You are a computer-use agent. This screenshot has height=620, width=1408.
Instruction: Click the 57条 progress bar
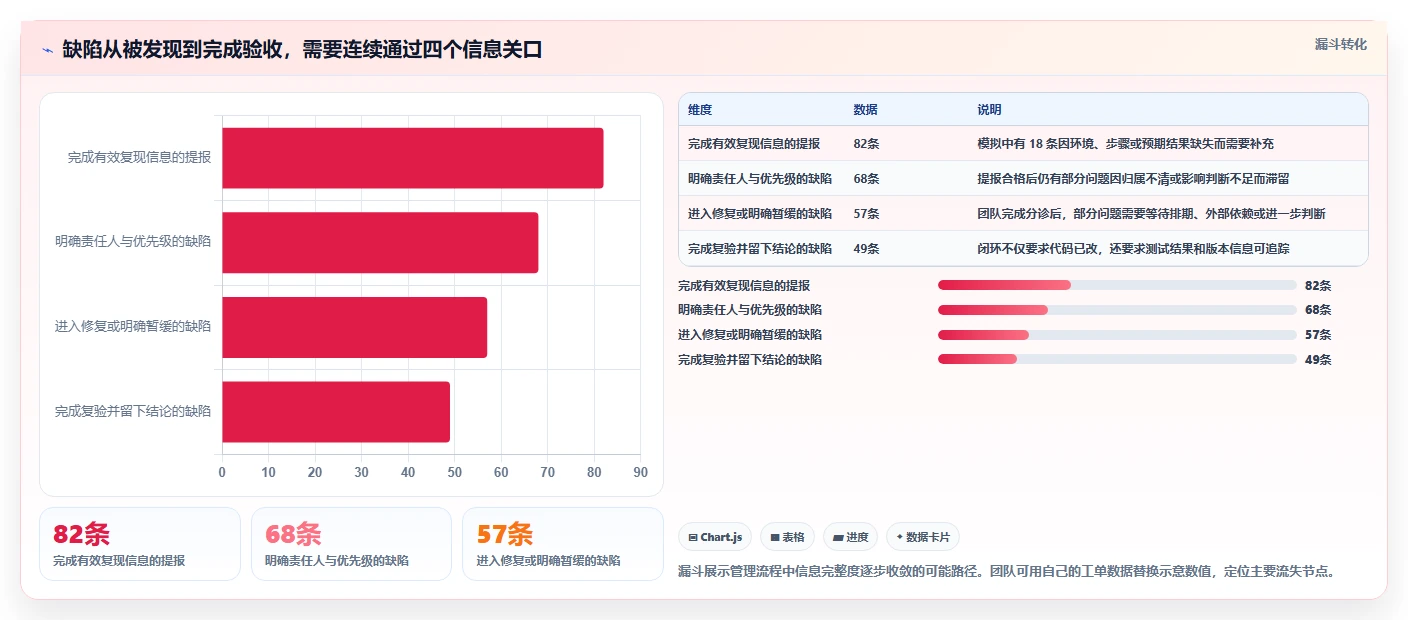click(x=1117, y=335)
